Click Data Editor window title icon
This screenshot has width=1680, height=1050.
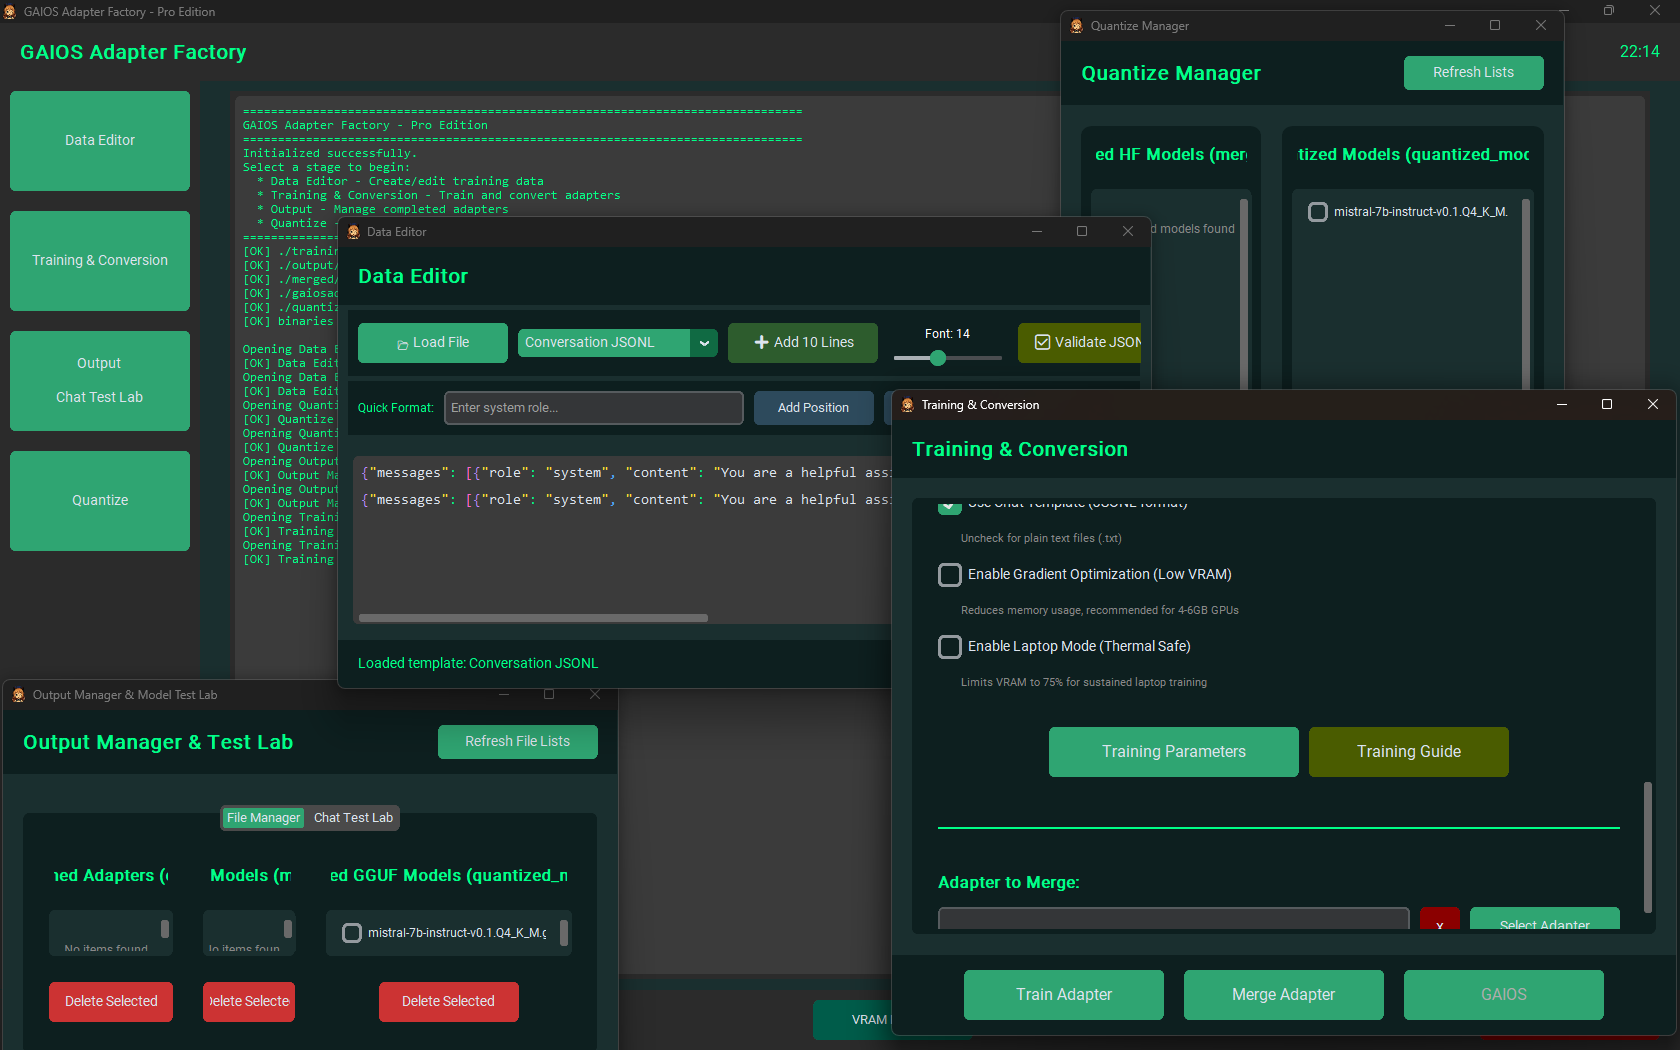coord(353,232)
